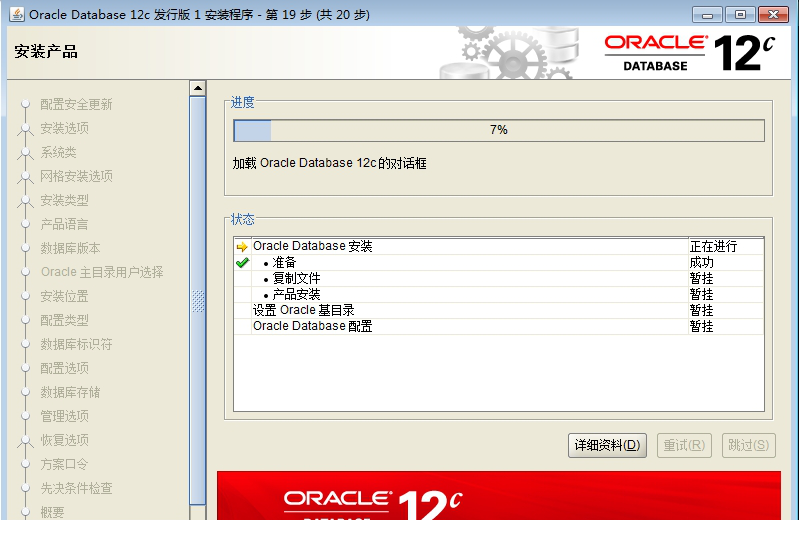
Task: Select the 概要 step
Action: (x=52, y=512)
